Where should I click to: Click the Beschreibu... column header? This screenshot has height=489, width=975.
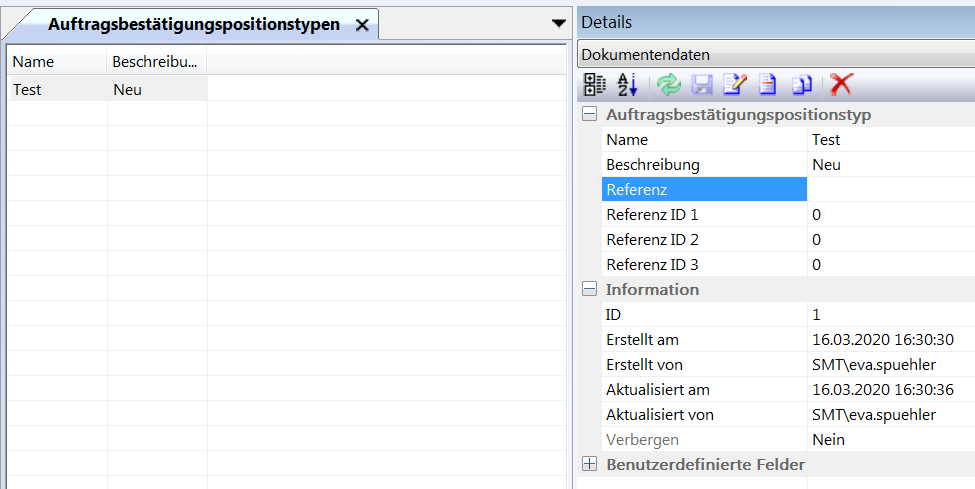tap(156, 62)
